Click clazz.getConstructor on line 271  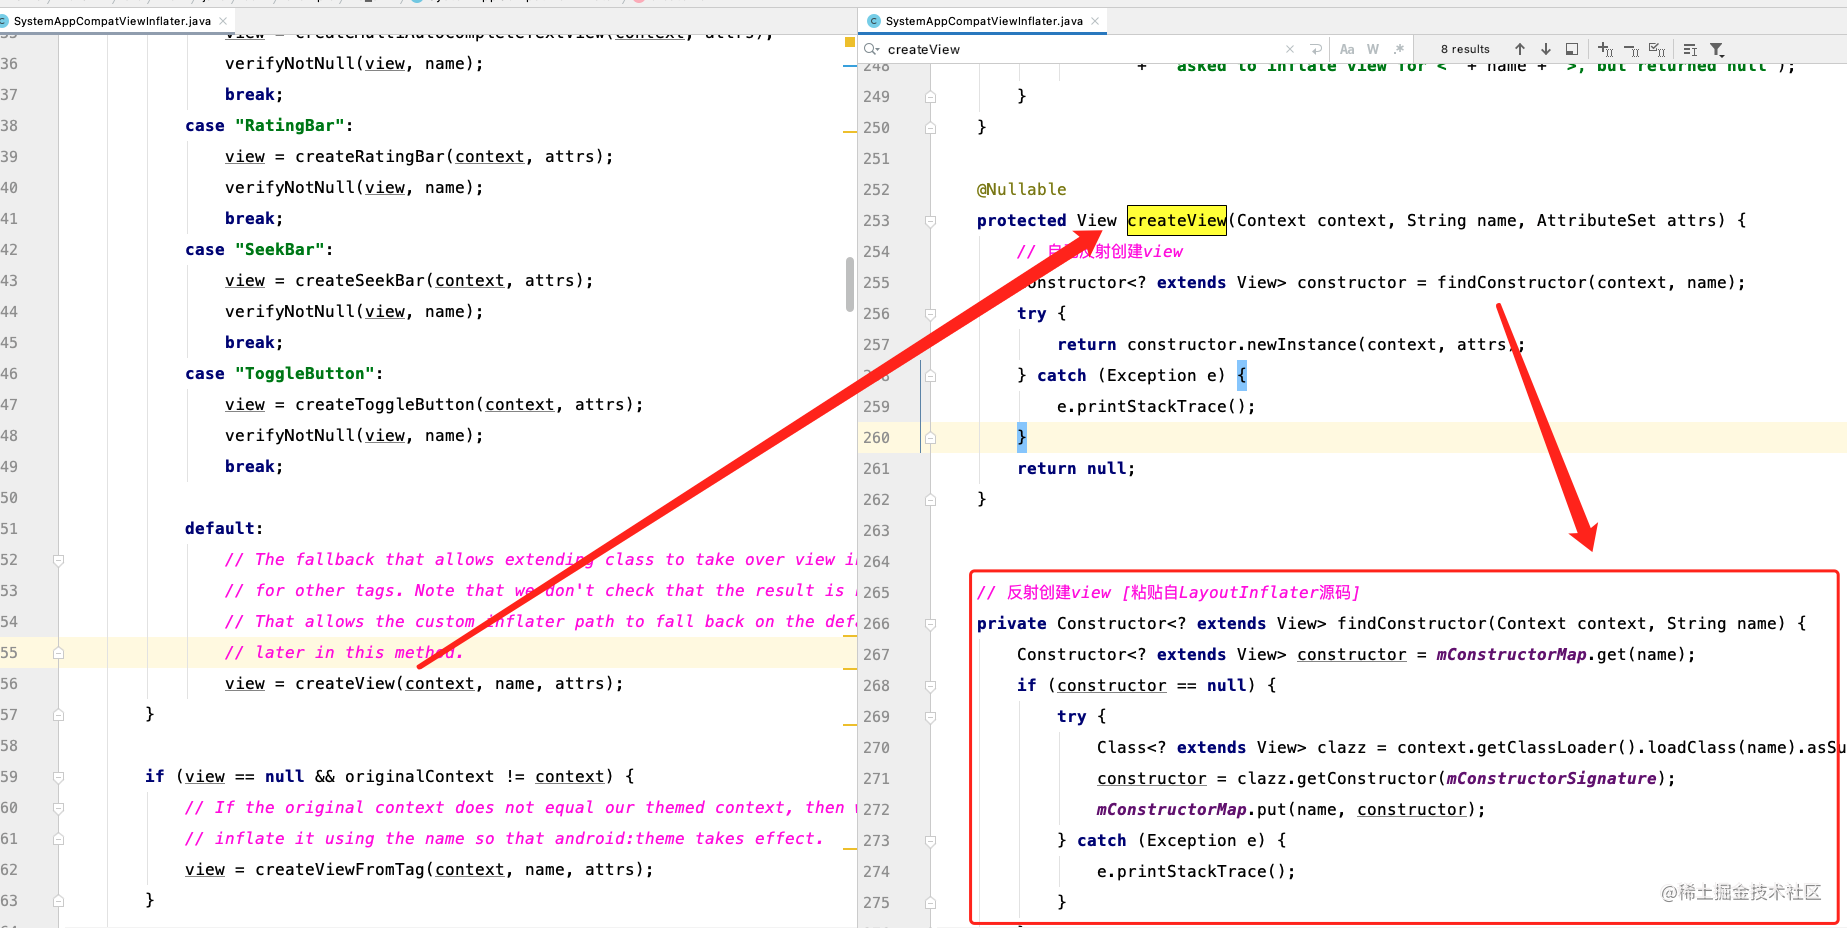coord(1336,778)
